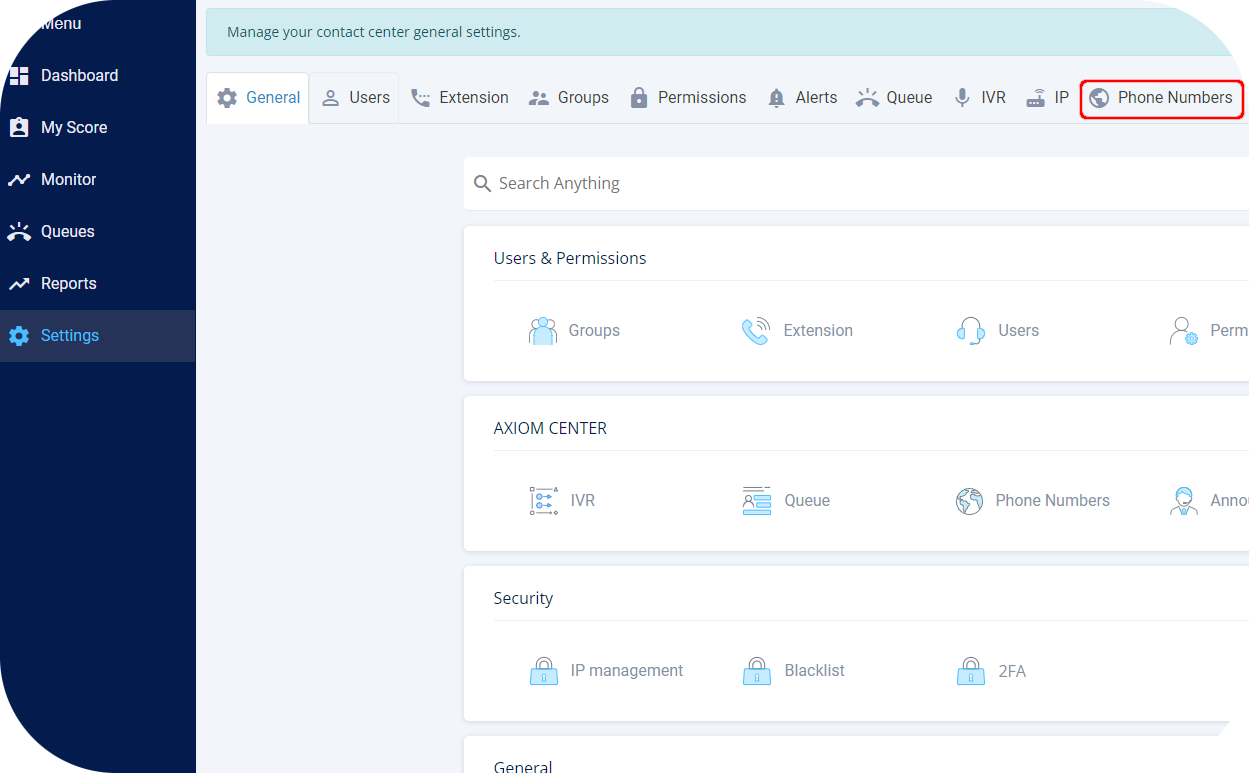Click the Settings gear icon in sidebar

pos(19,336)
